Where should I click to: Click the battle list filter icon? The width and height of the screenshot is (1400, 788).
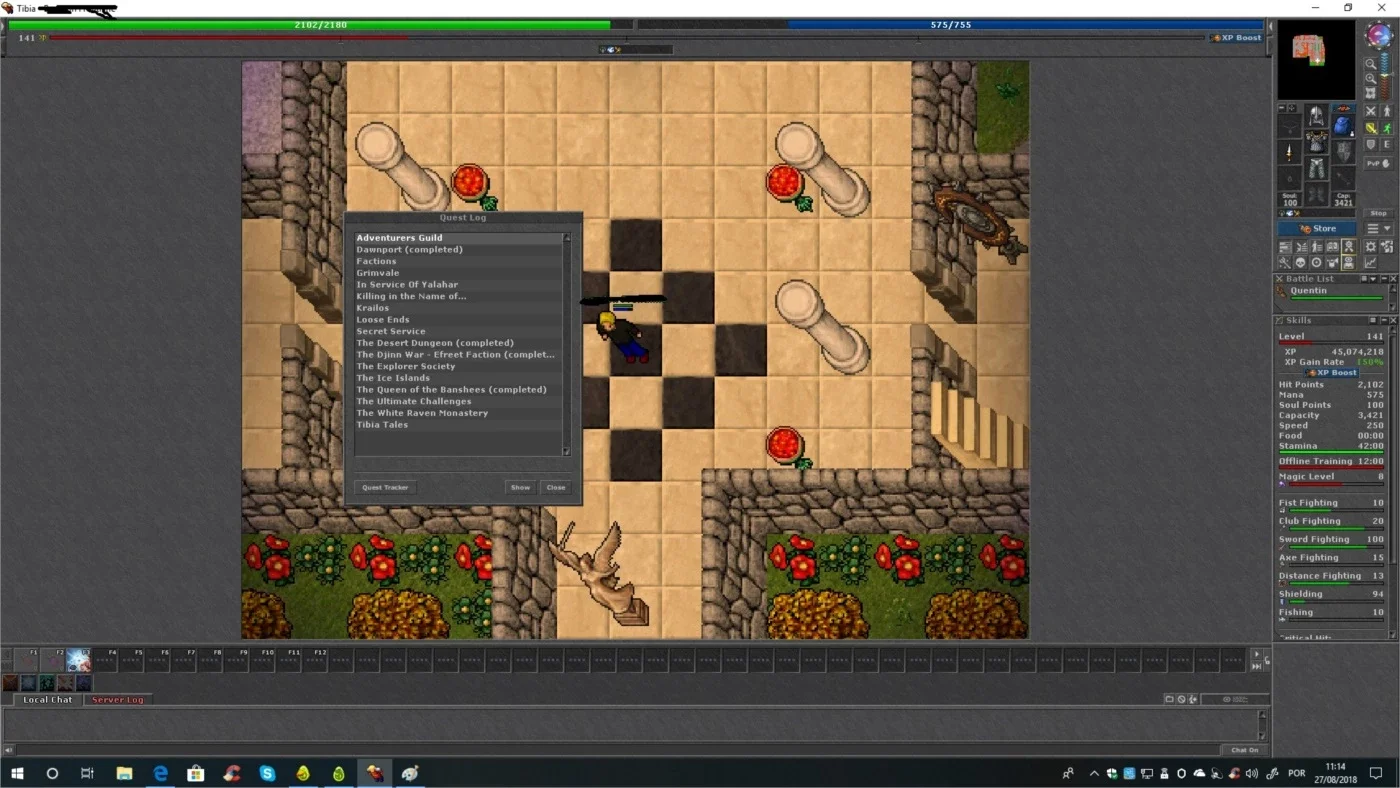pyautogui.click(x=1364, y=278)
